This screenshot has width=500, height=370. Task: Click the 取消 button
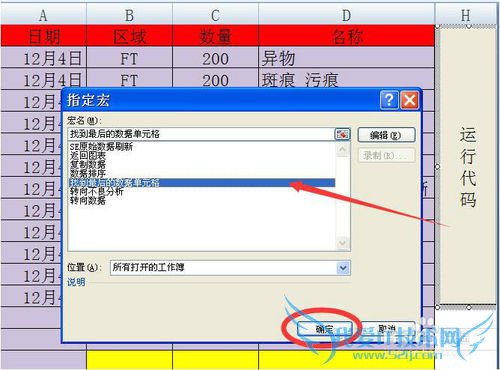387,329
